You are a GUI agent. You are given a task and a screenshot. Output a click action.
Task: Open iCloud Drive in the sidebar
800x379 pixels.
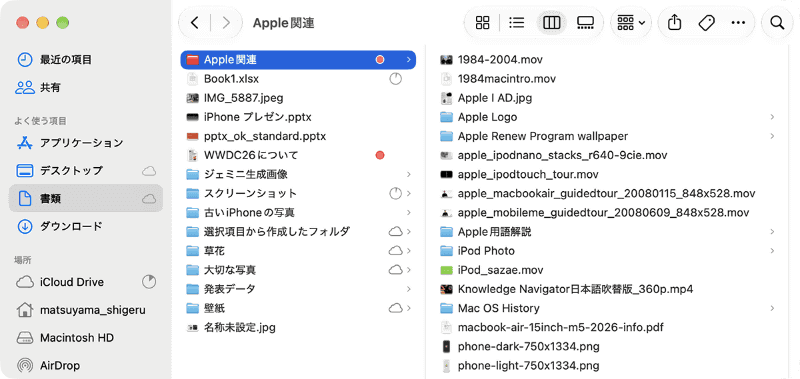point(86,282)
